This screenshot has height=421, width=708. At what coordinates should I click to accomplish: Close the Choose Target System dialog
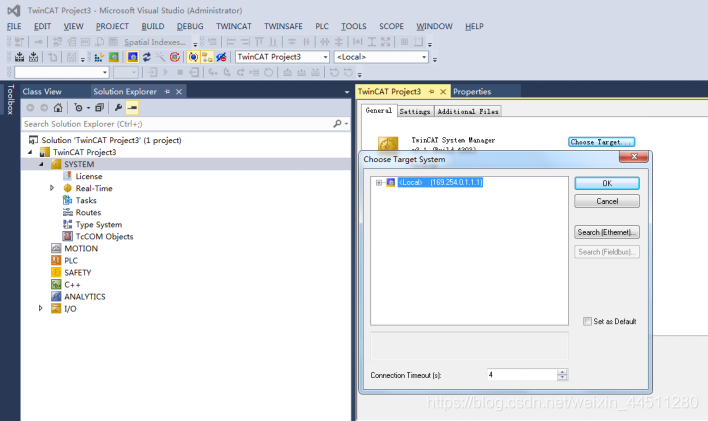634,157
